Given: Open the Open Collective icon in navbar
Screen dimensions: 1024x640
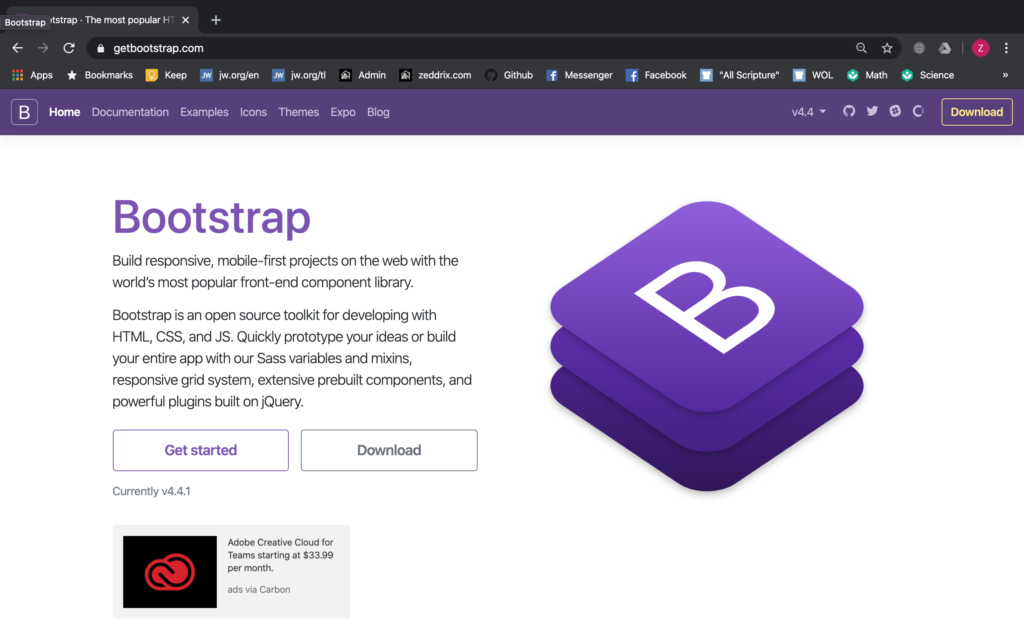Looking at the screenshot, I should [918, 111].
